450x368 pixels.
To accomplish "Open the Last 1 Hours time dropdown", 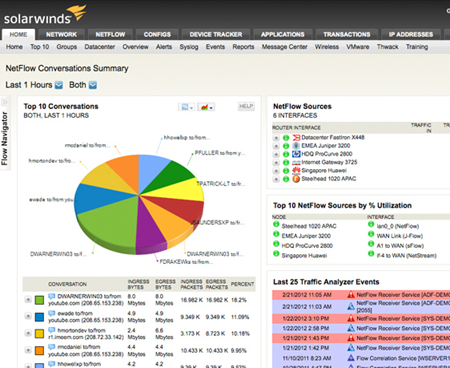I will [59, 85].
